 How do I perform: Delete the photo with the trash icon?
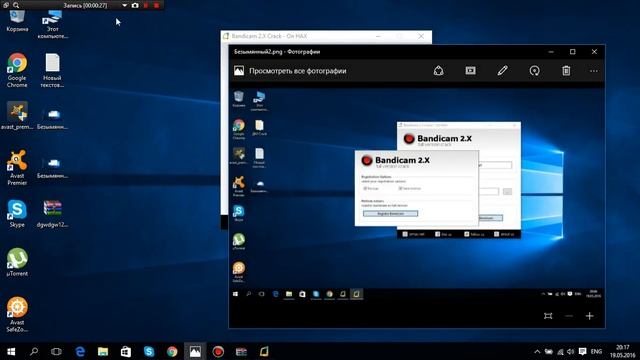point(566,71)
